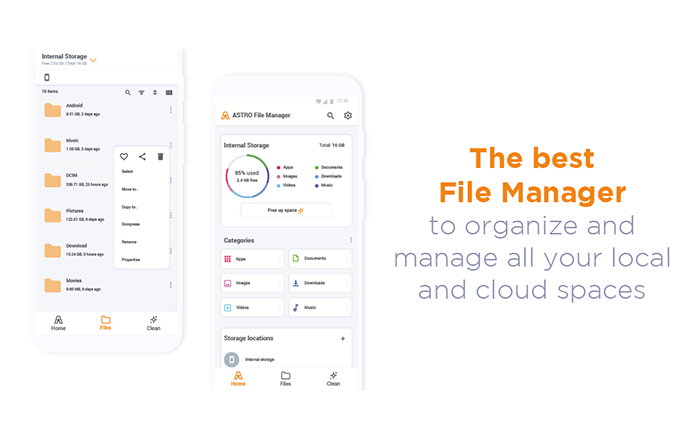The width and height of the screenshot is (700, 440).
Task: Open Categories three-dot options menu
Action: pyautogui.click(x=350, y=240)
